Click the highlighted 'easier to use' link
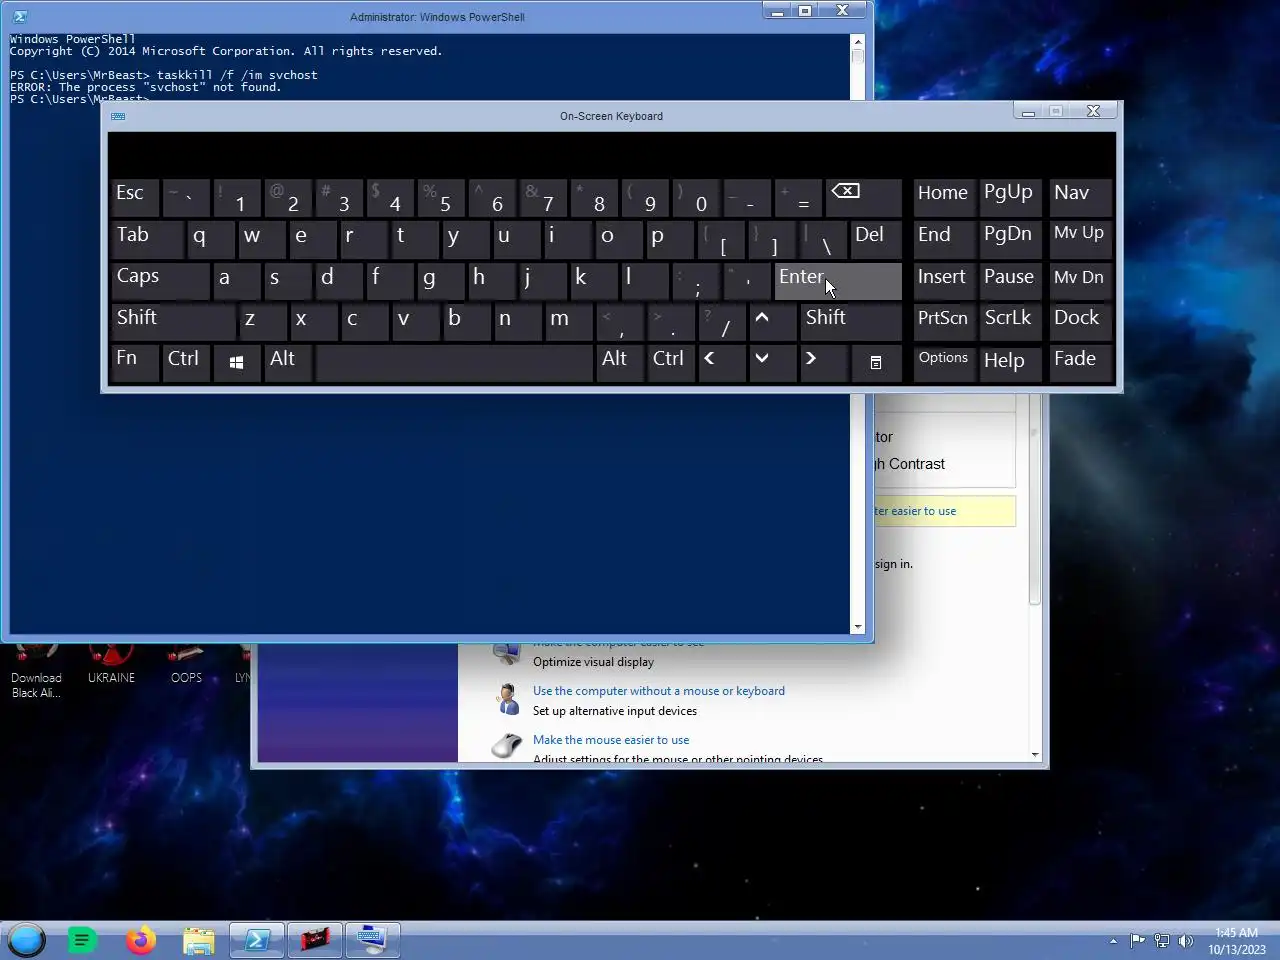The width and height of the screenshot is (1280, 960). [916, 511]
